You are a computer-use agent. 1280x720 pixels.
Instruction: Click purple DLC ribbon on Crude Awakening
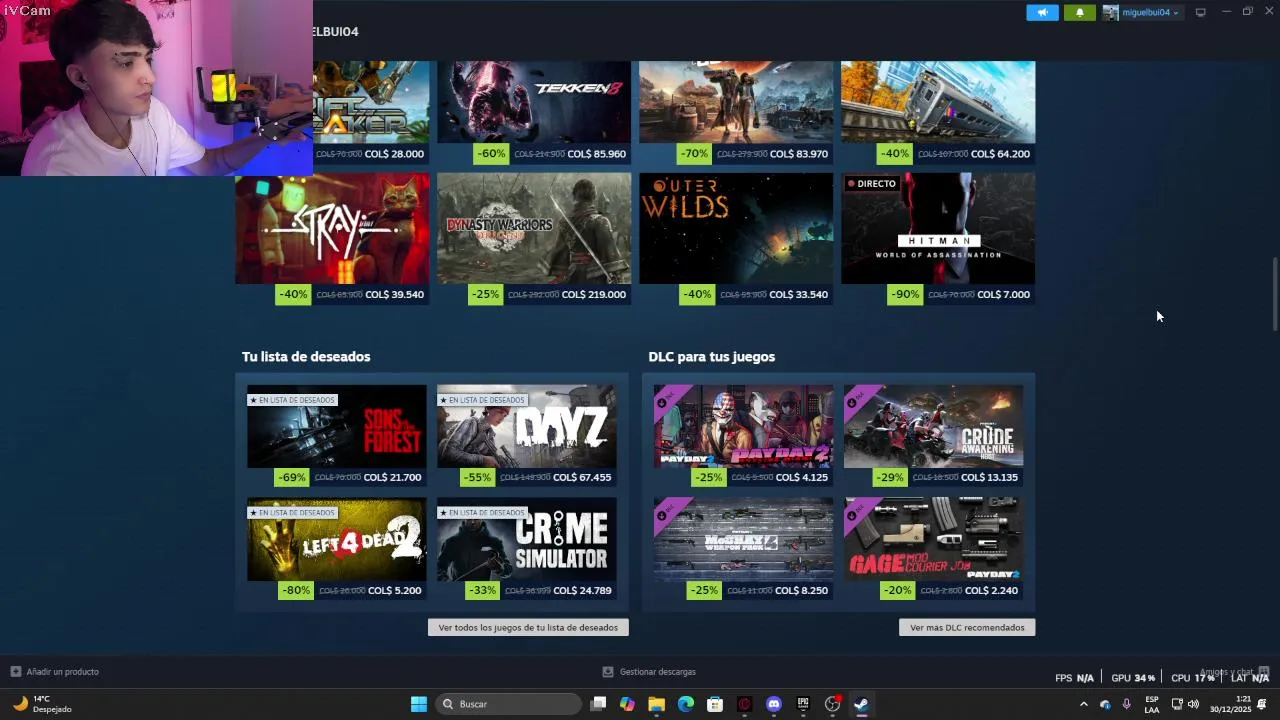(857, 399)
